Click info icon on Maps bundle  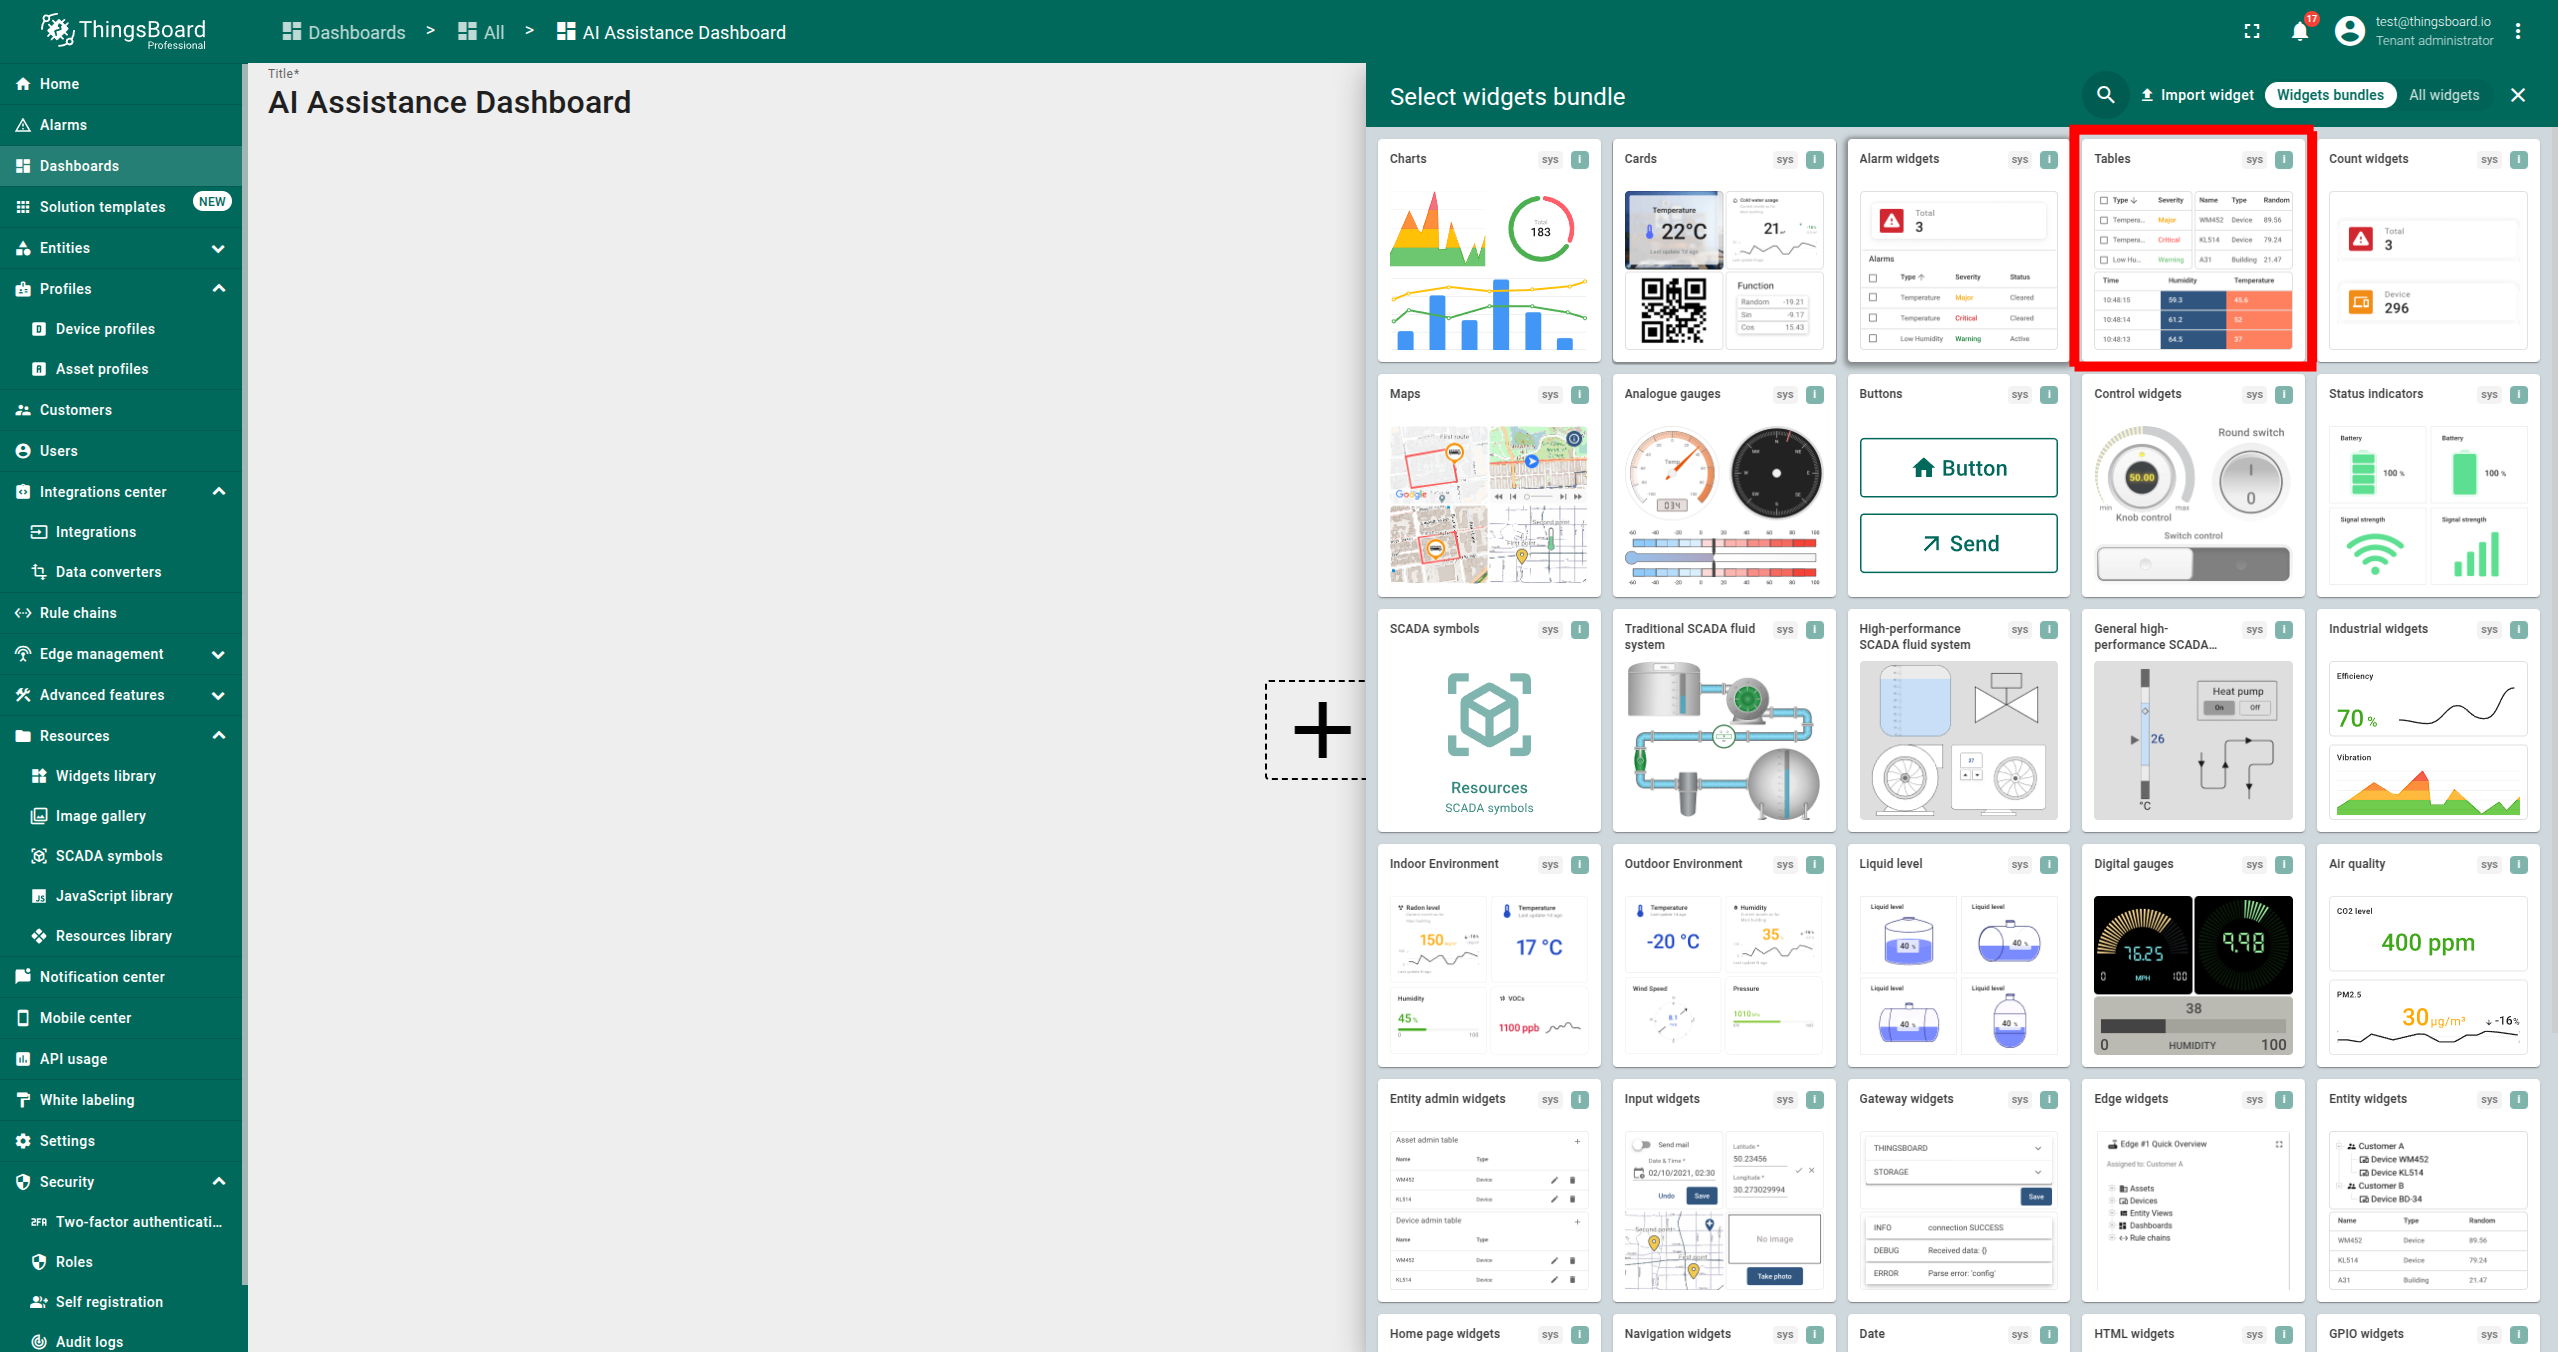point(1580,395)
